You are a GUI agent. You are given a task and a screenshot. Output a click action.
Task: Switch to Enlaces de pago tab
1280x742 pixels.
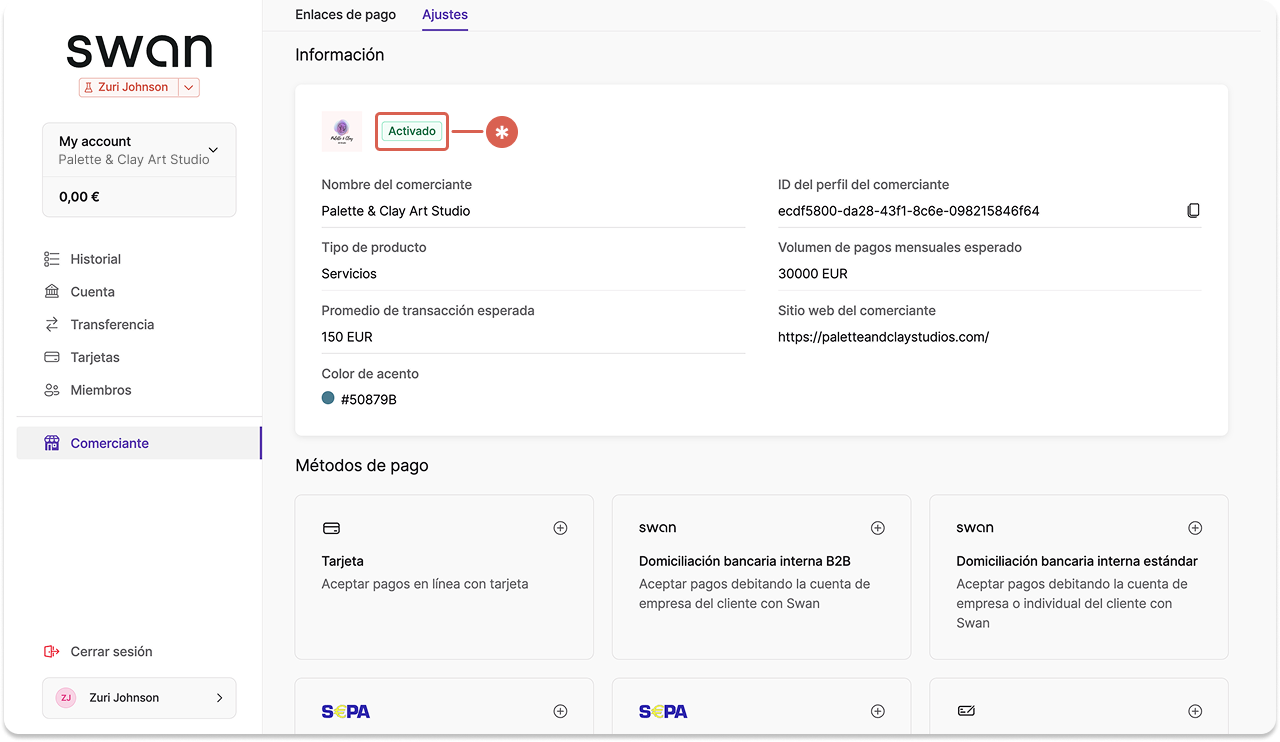pyautogui.click(x=345, y=15)
